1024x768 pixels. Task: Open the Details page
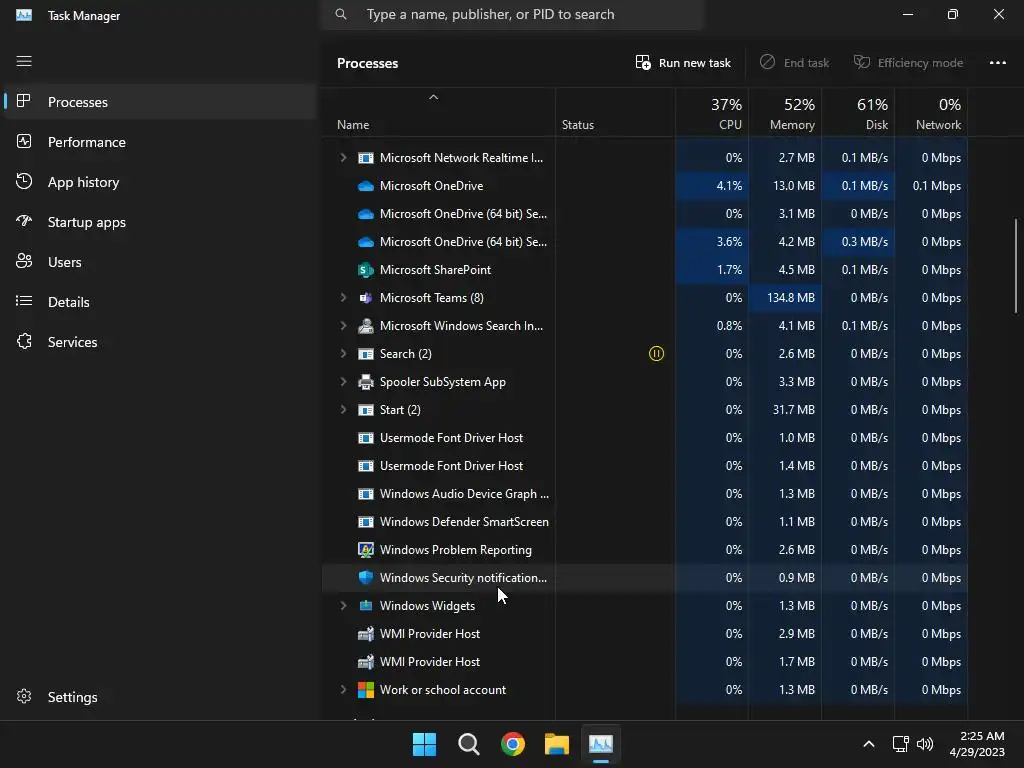pos(159,302)
